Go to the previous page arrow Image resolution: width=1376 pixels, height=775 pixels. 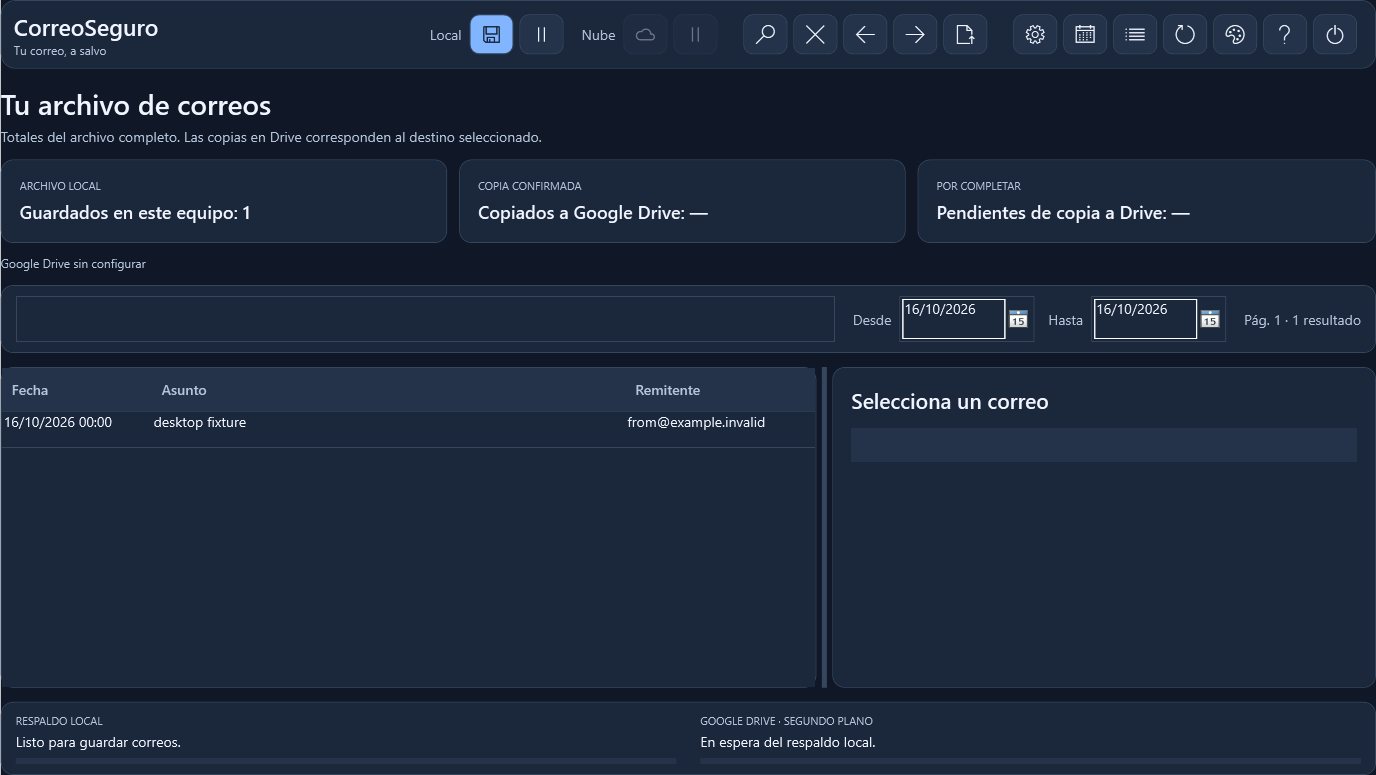point(865,35)
